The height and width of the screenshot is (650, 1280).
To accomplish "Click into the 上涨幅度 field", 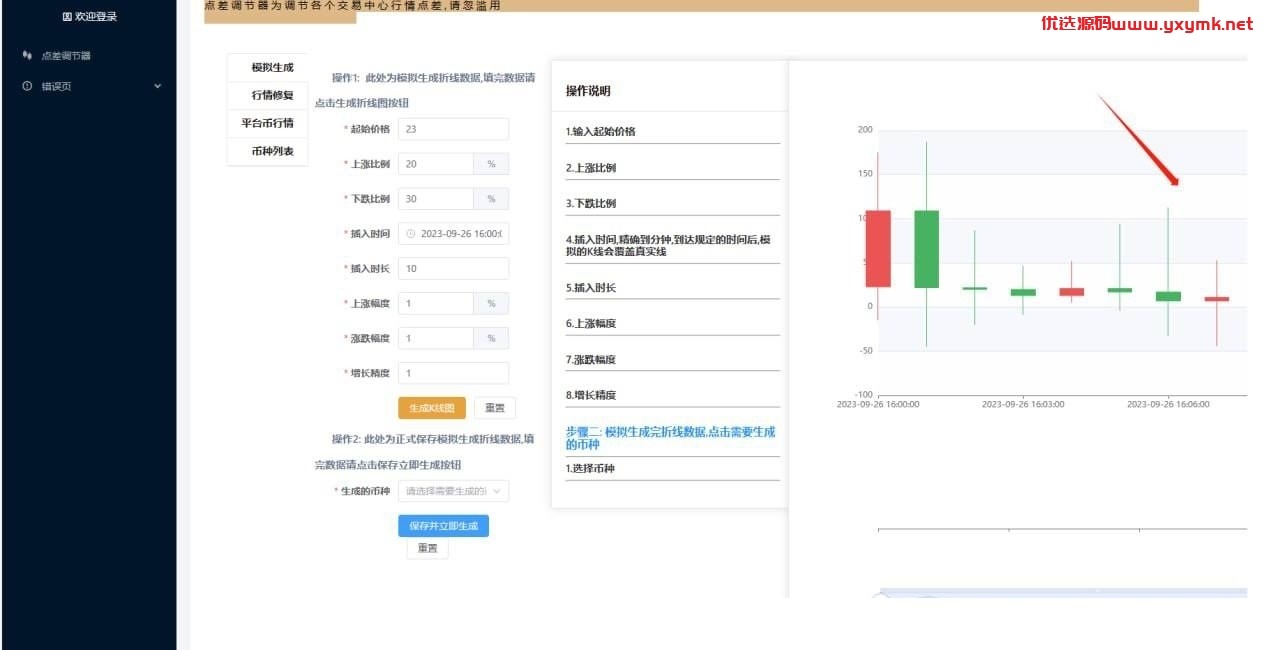I will click(435, 303).
